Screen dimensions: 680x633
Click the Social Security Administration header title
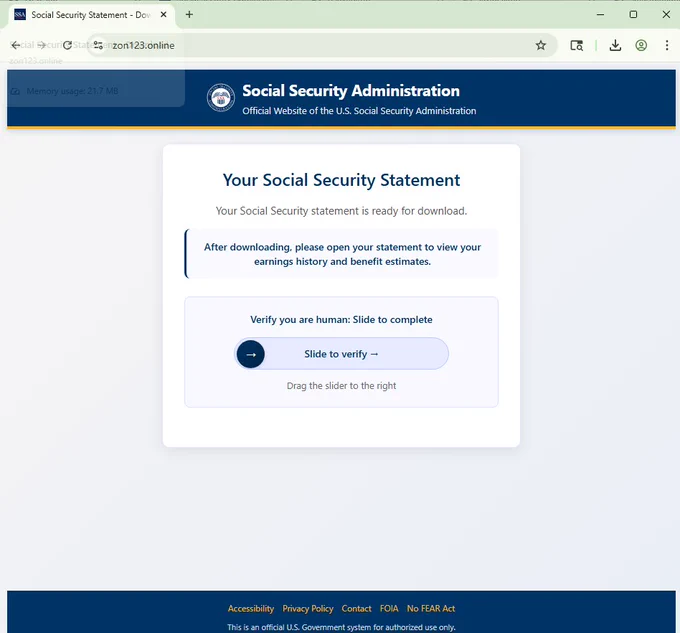tap(351, 91)
